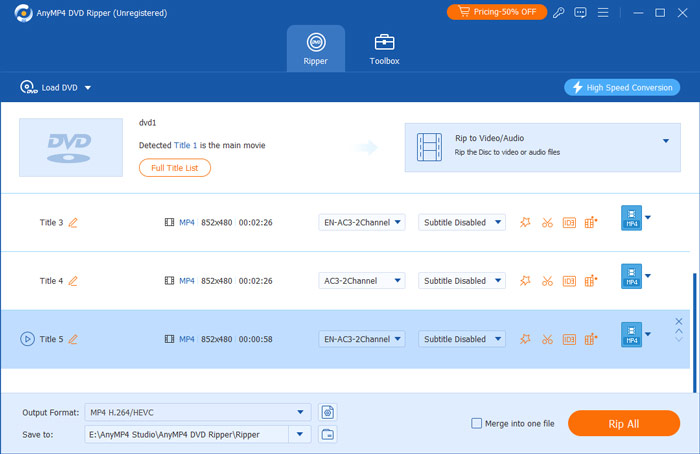Open the Full Title List

click(175, 168)
